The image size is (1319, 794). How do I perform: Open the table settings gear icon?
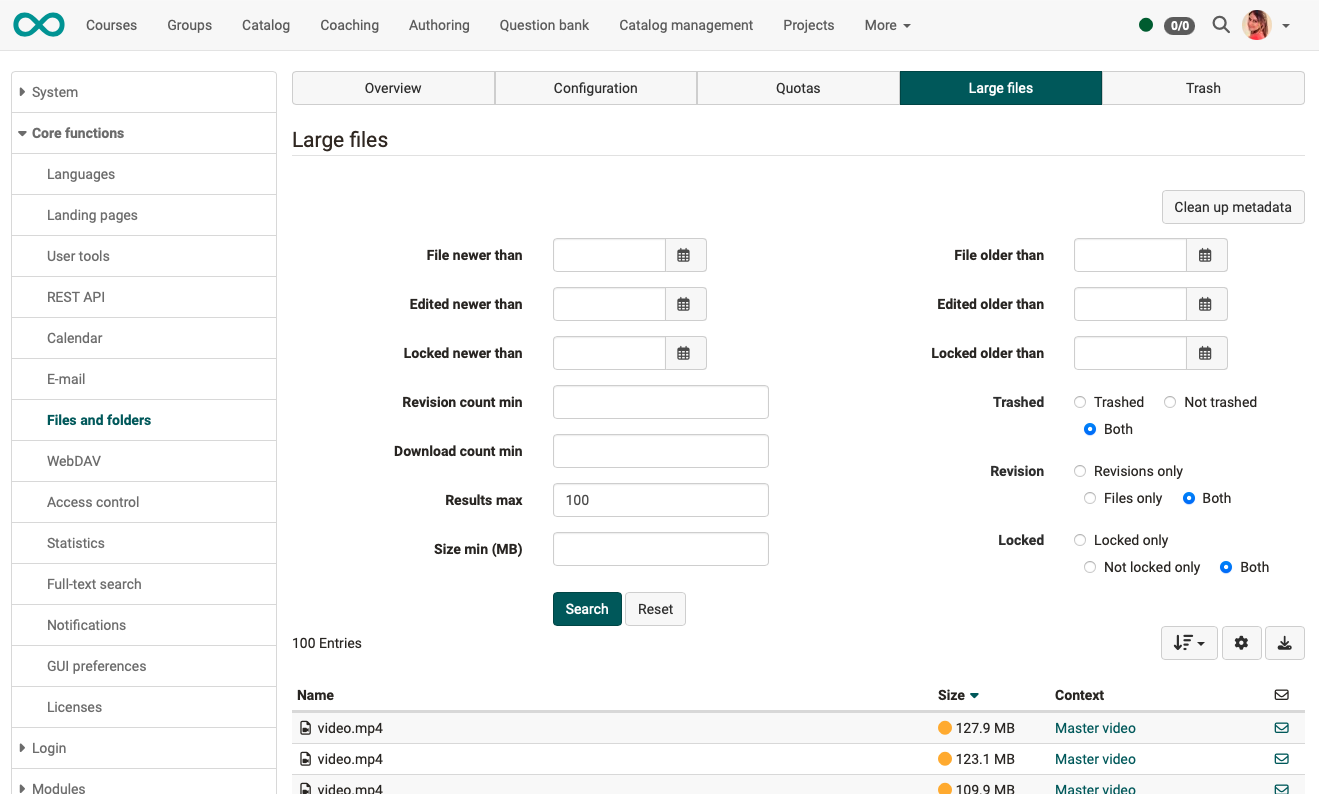pyautogui.click(x=1241, y=643)
